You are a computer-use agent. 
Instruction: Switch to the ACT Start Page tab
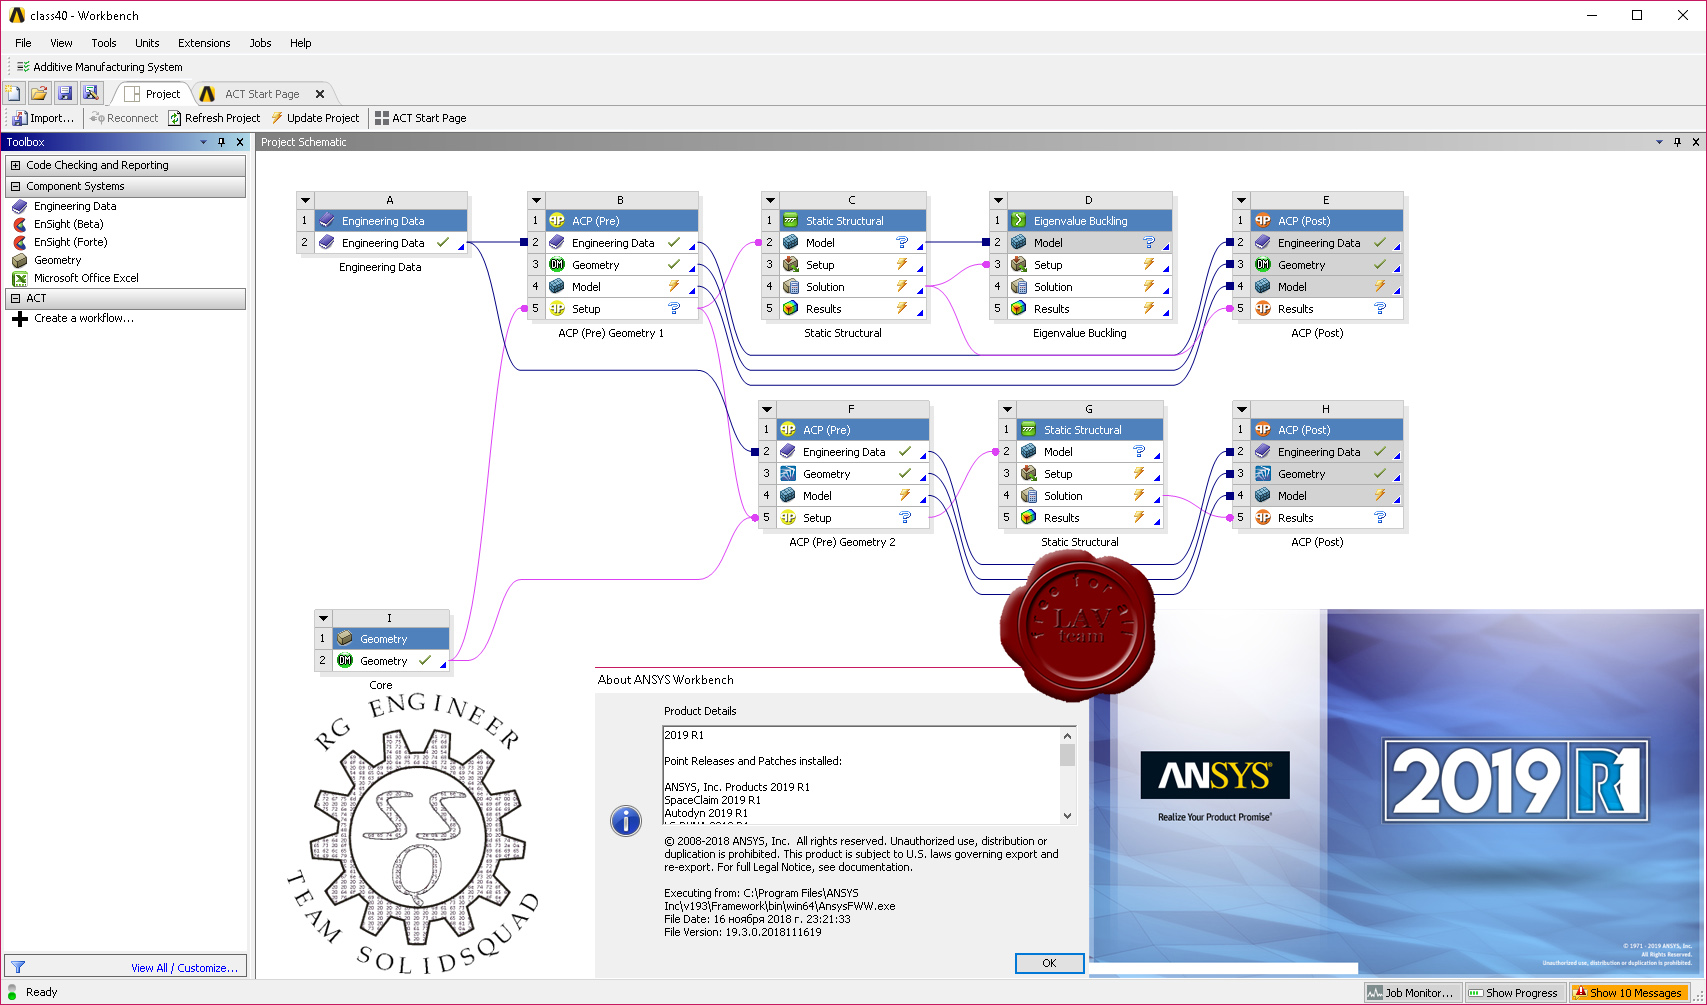tap(261, 94)
